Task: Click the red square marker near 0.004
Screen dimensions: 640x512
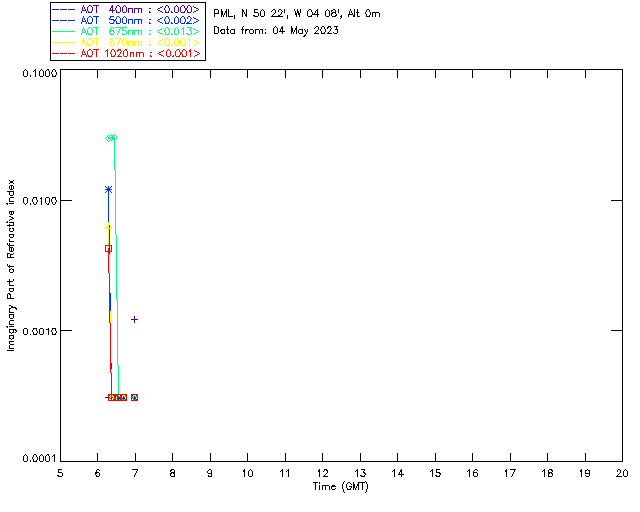Action: [108, 248]
